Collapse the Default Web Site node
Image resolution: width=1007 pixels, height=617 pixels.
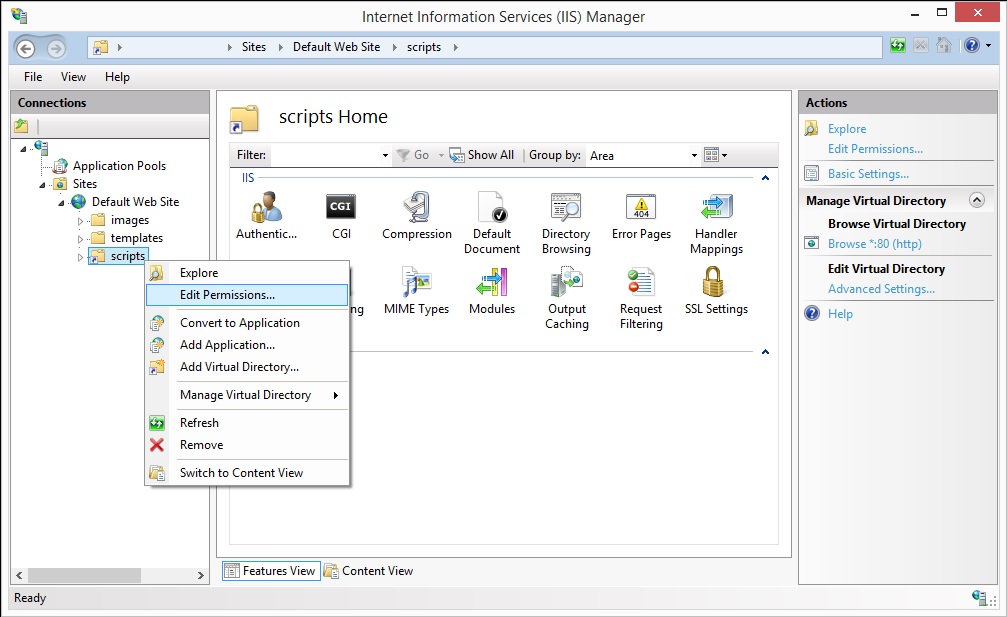[61, 203]
